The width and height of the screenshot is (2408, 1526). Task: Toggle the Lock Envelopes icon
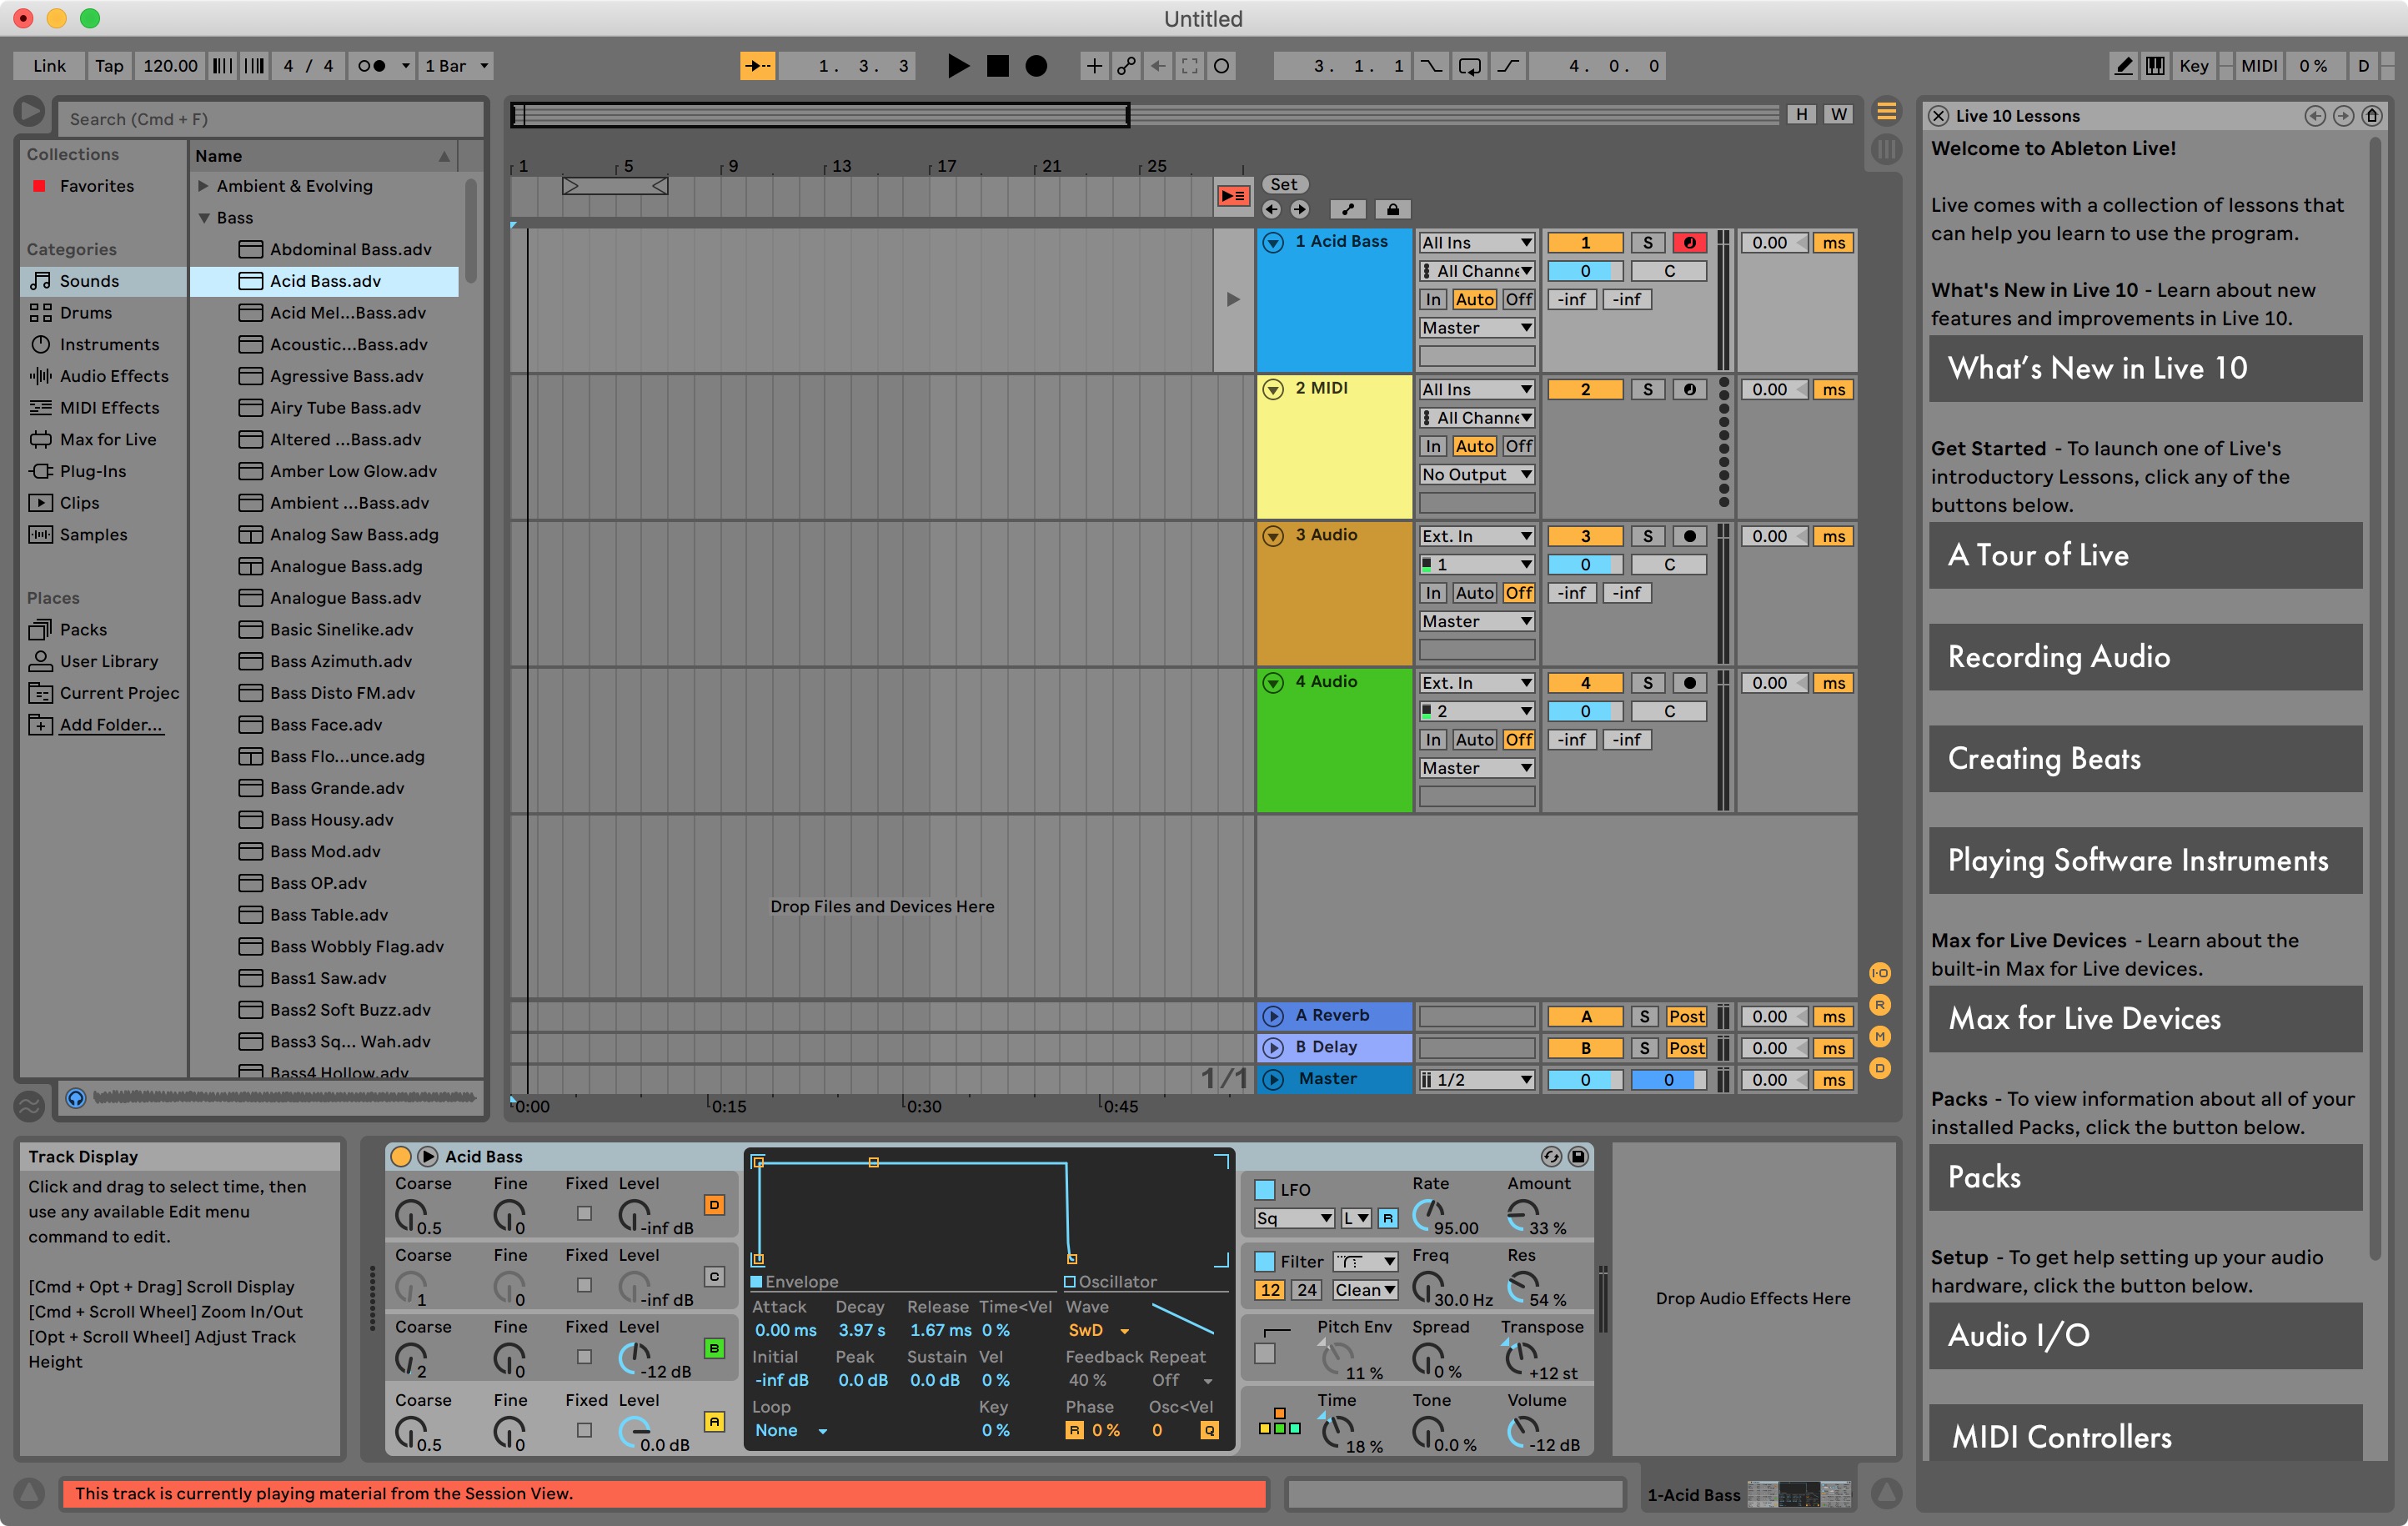pos(1392,209)
